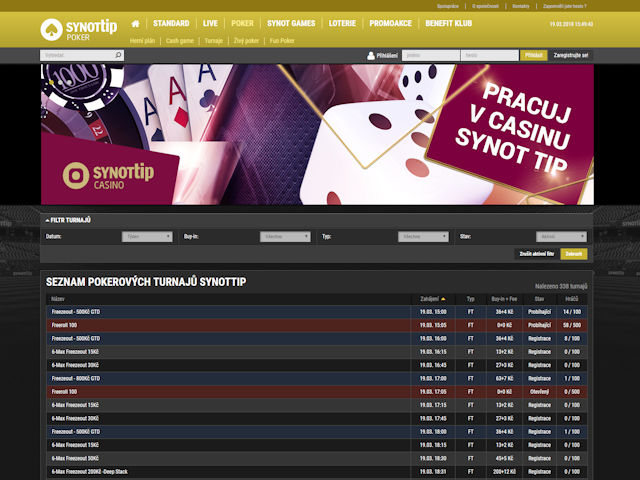Open Freezeout 500Kč GTD at 18:00
Viewport: 640px width, 480px height.
pyautogui.click(x=316, y=432)
